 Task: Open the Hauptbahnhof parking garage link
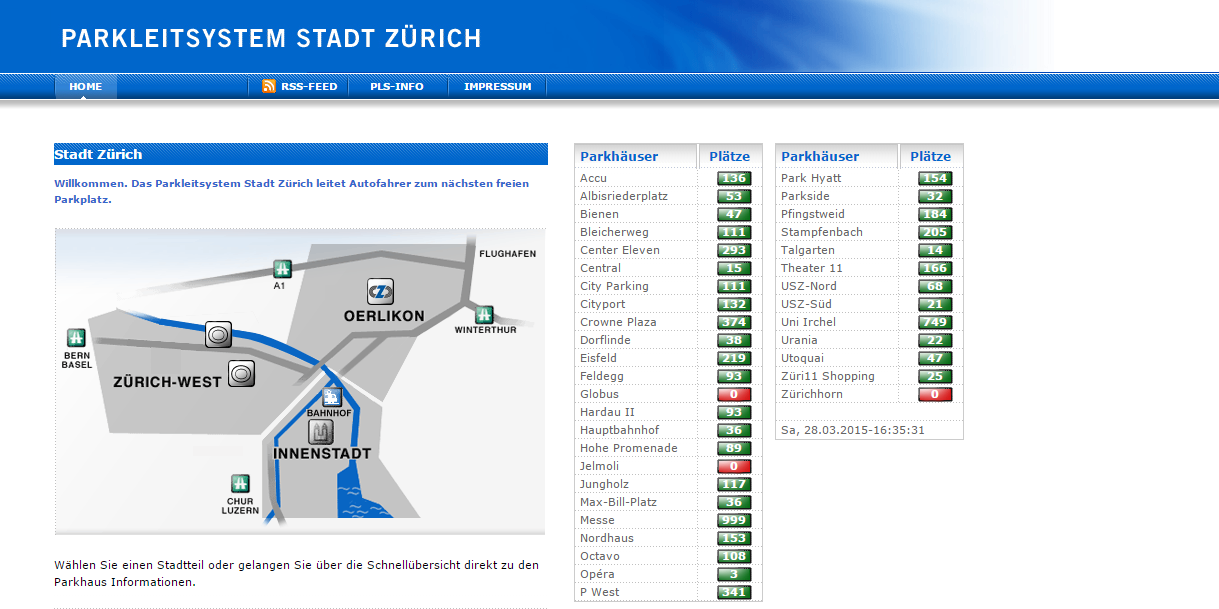(x=619, y=430)
